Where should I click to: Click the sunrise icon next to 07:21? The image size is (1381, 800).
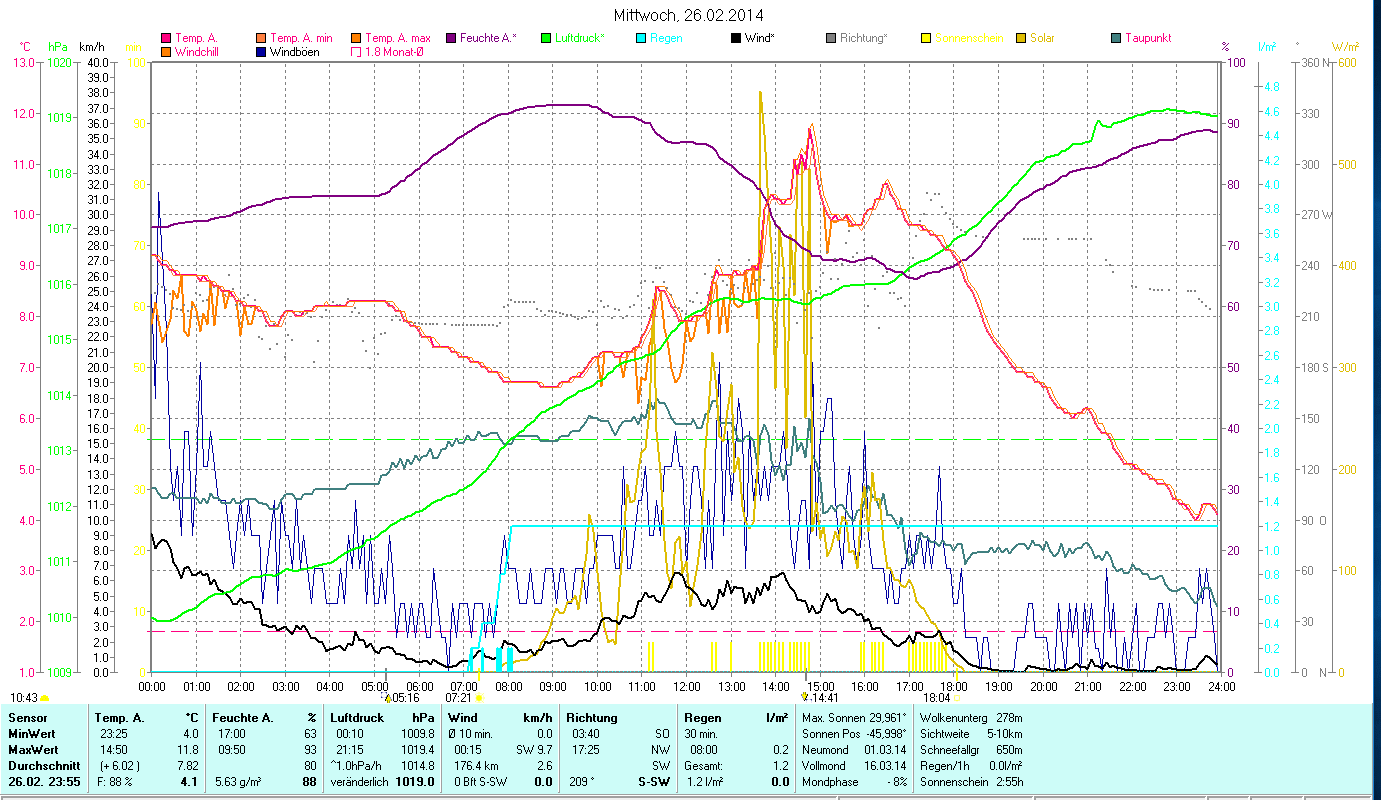[x=478, y=697]
